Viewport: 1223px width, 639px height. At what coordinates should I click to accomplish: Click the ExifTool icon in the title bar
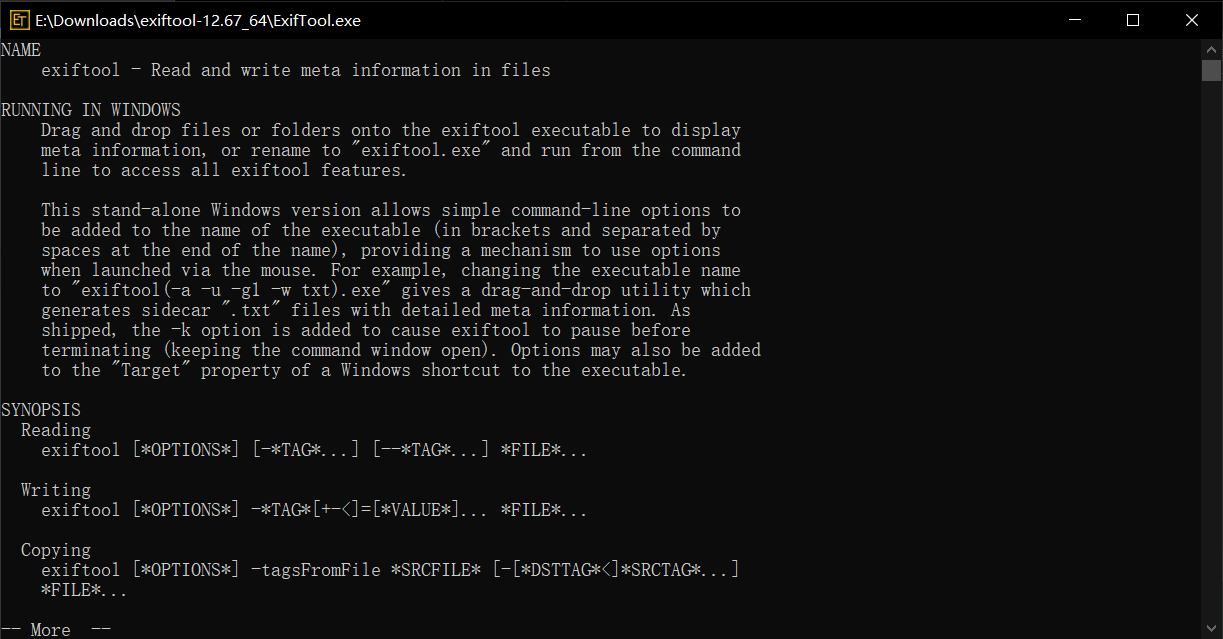tap(18, 20)
